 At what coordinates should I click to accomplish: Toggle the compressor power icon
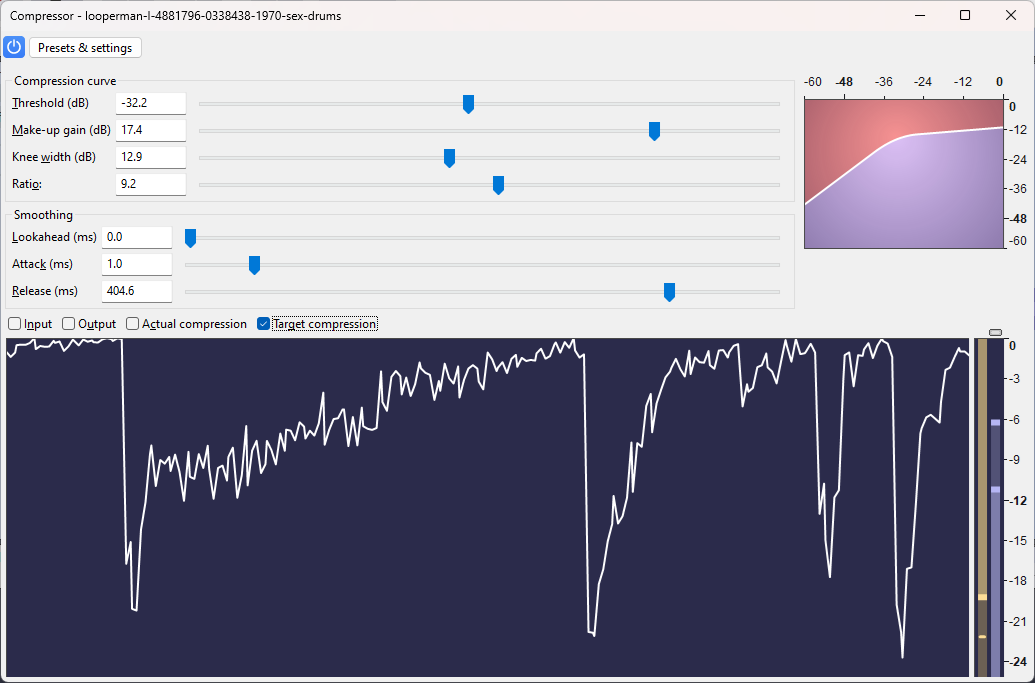(13, 47)
